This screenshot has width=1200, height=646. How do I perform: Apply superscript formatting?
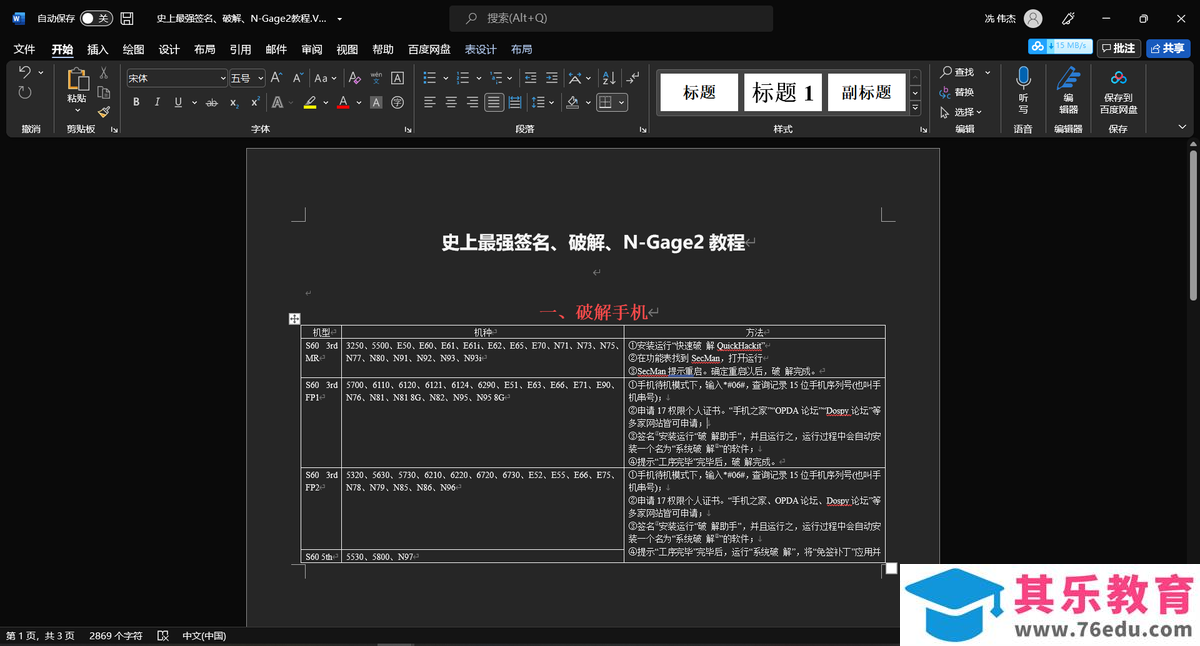(255, 102)
